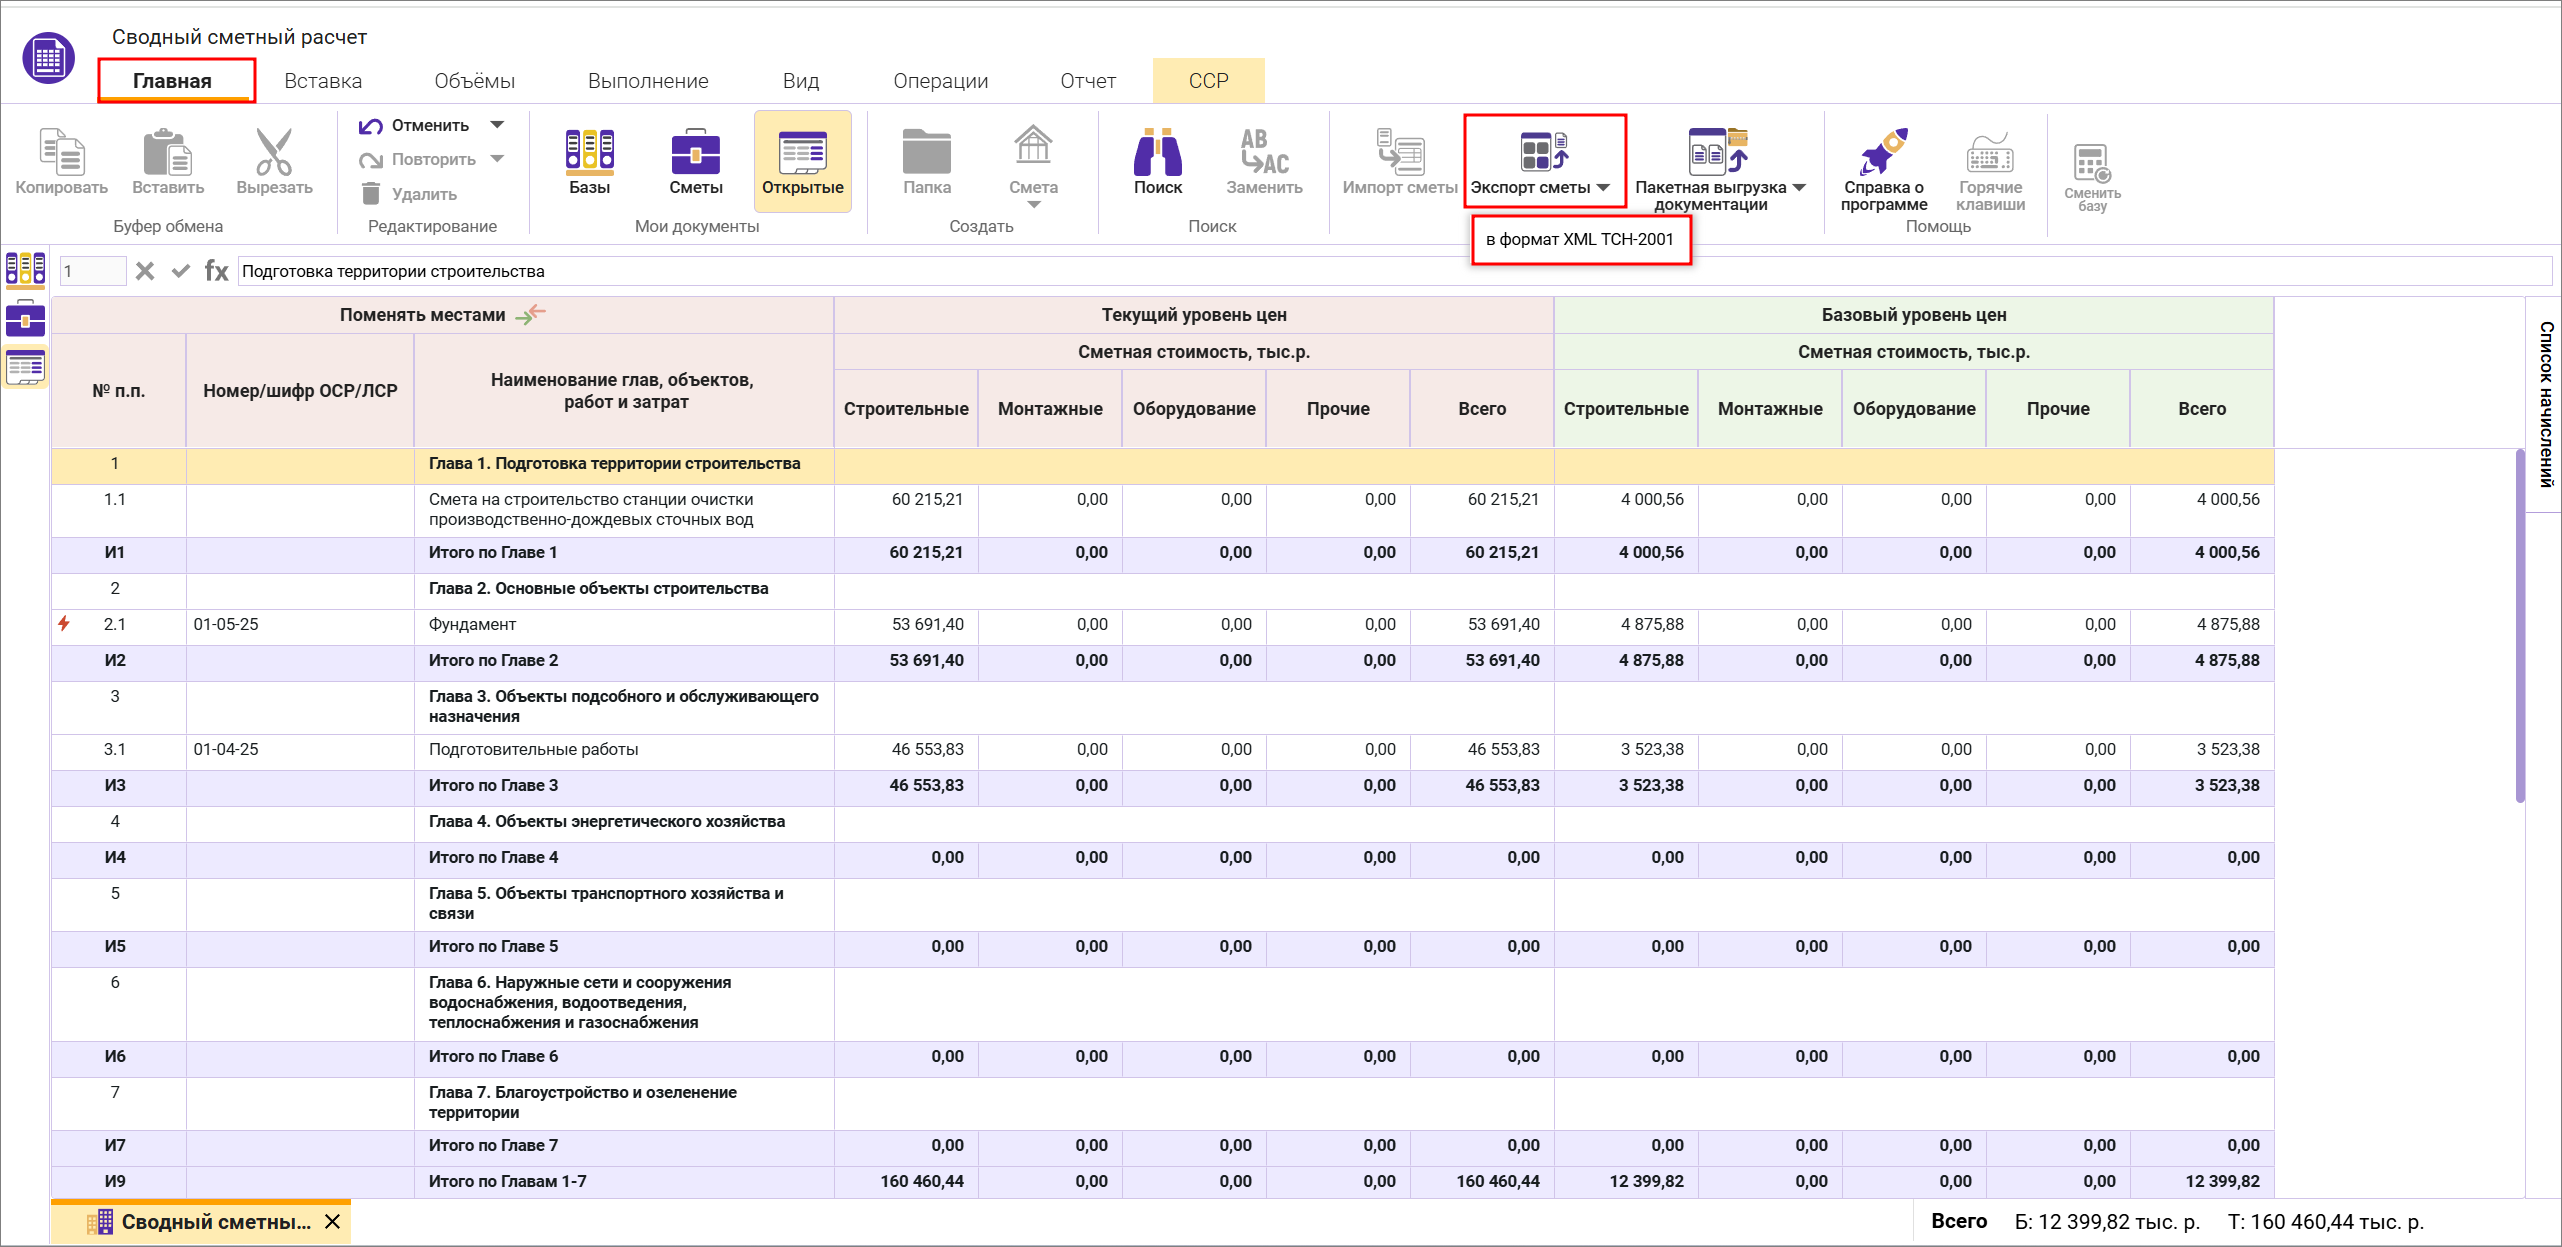This screenshot has width=2562, height=1247.
Task: Toggle the Открытые documents button
Action: coord(802,161)
